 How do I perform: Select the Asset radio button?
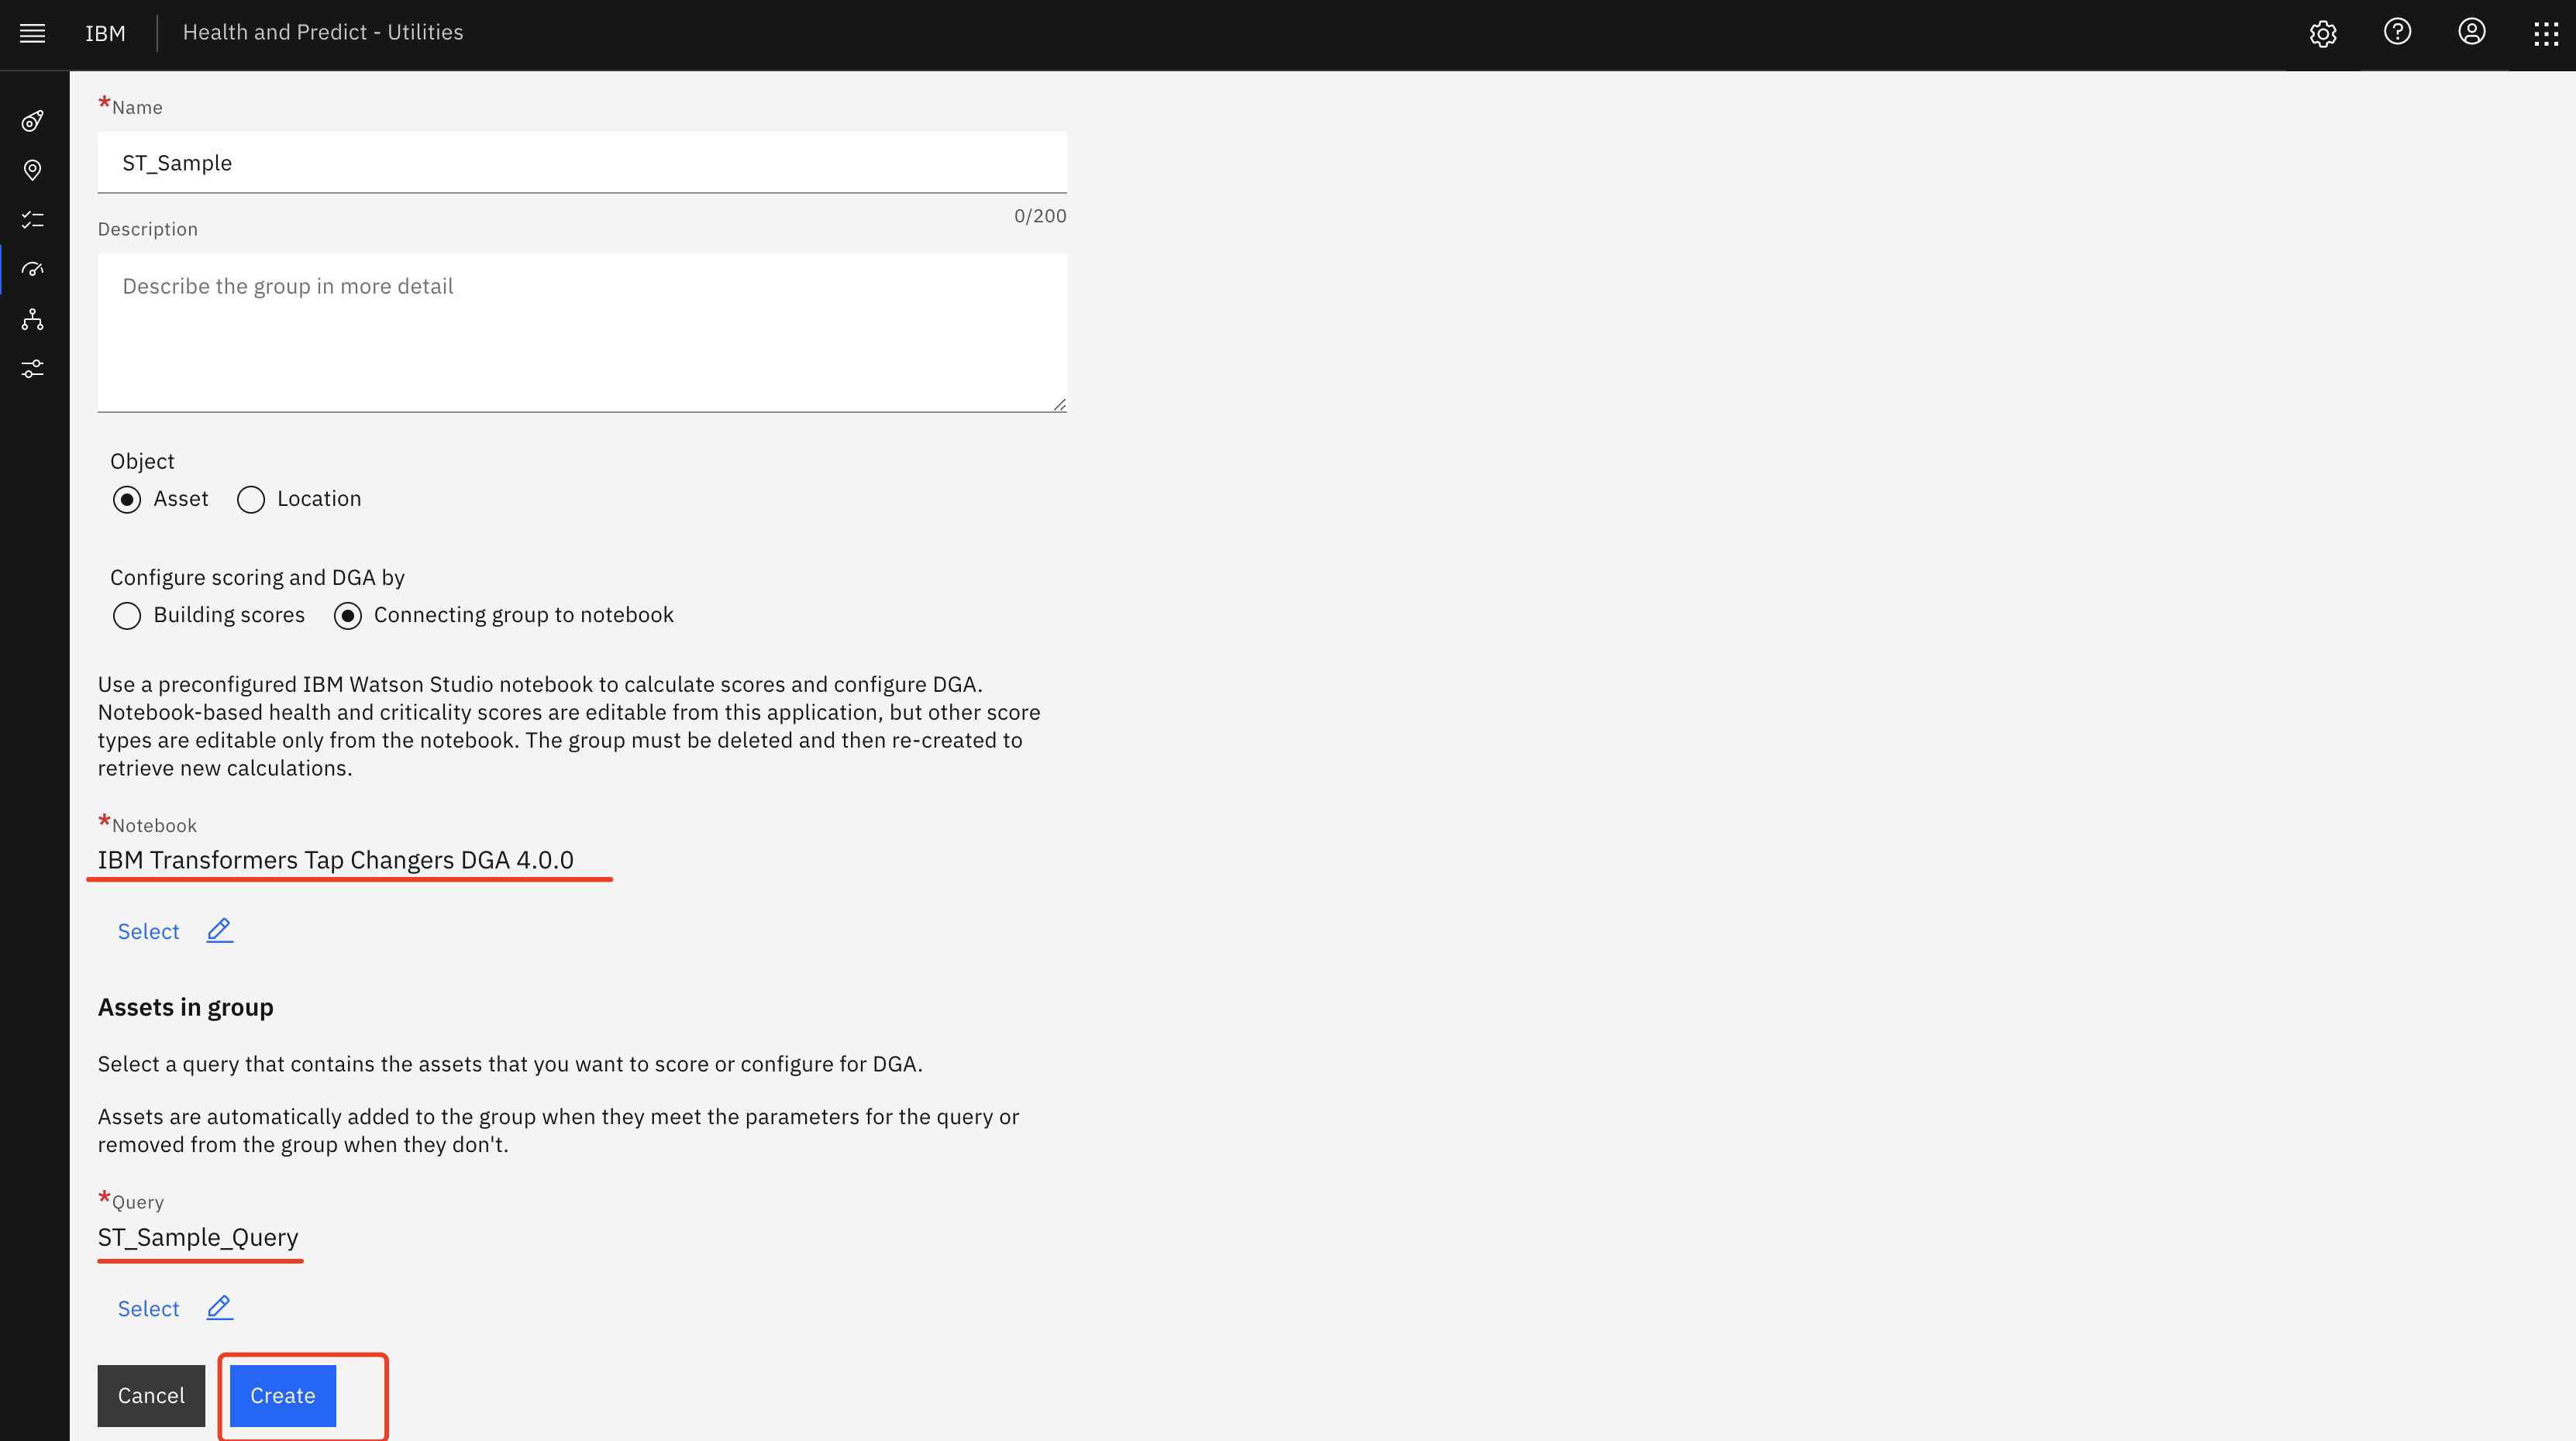[x=127, y=499]
